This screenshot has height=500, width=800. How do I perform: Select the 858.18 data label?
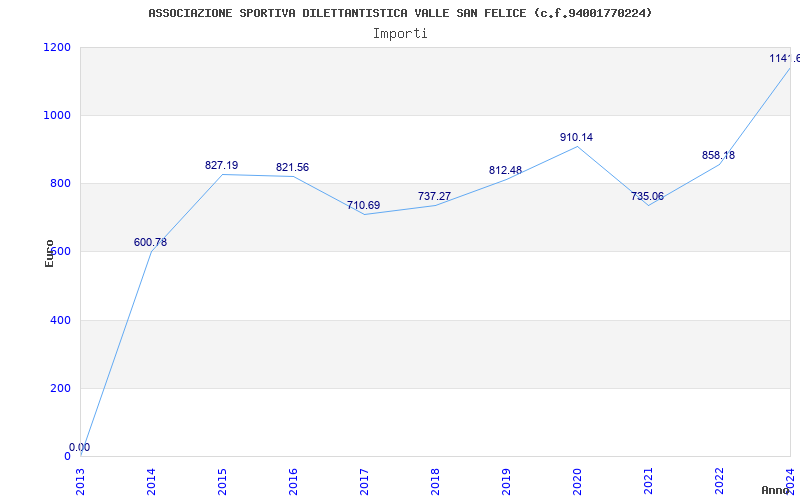tap(718, 155)
